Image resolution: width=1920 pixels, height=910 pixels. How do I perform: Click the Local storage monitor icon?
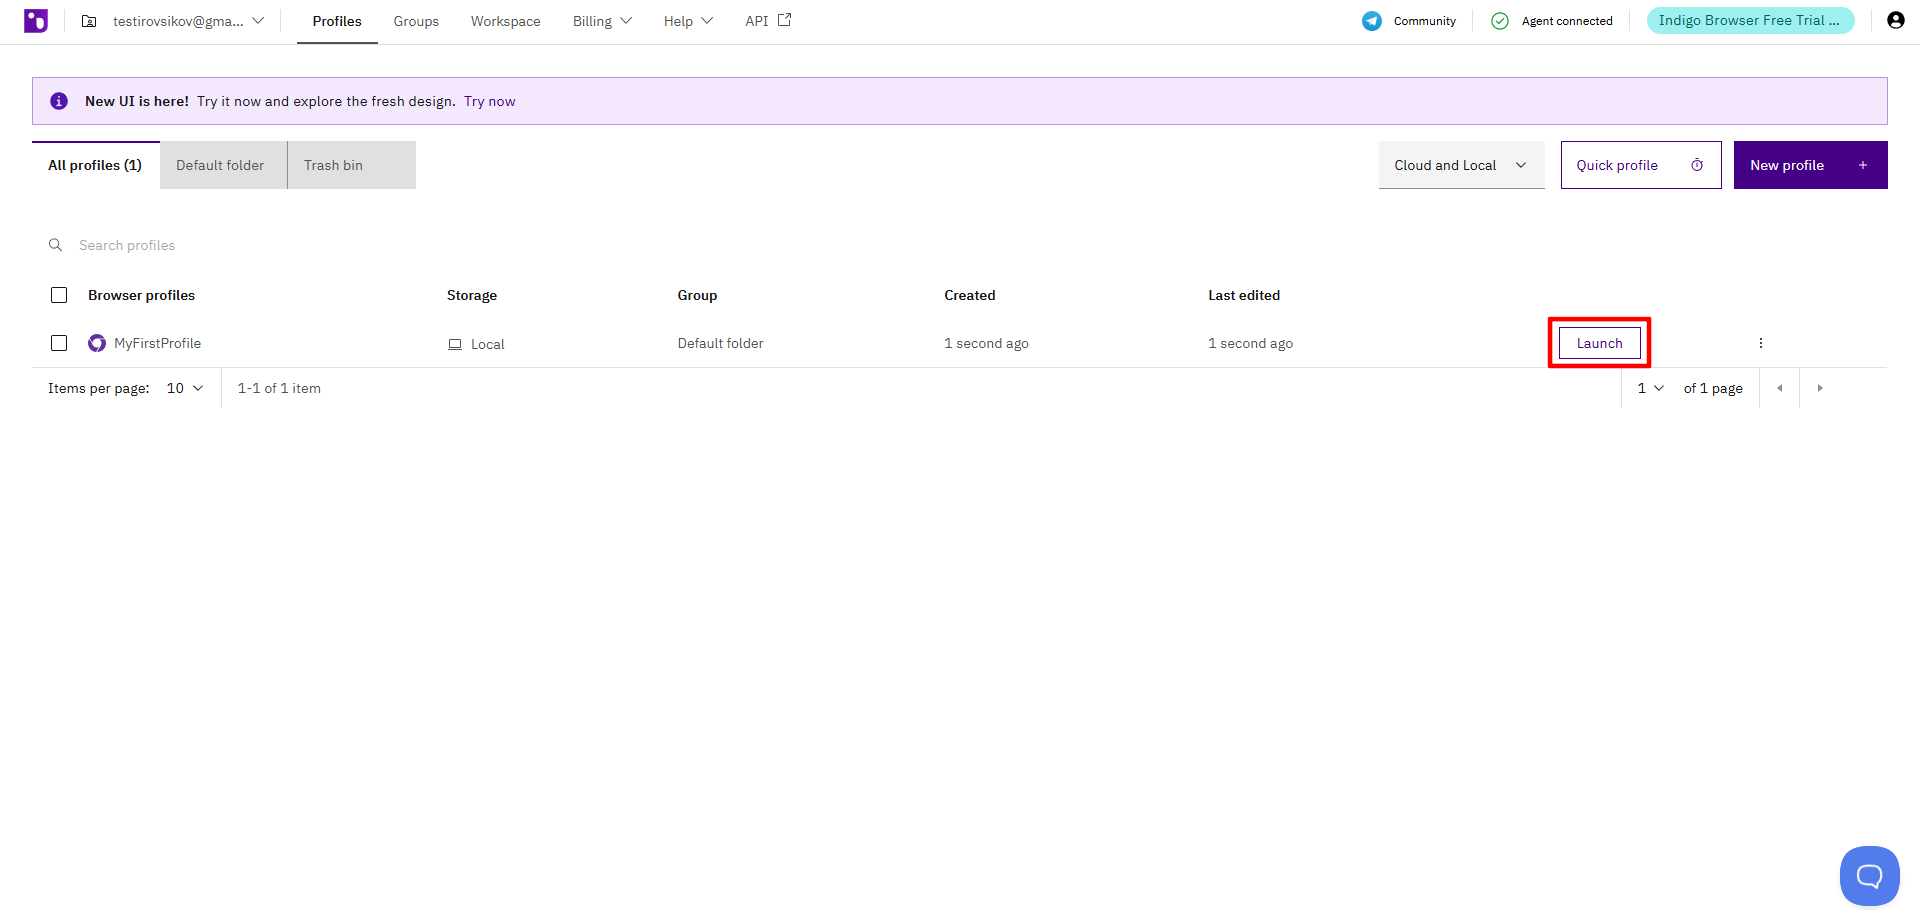click(455, 343)
